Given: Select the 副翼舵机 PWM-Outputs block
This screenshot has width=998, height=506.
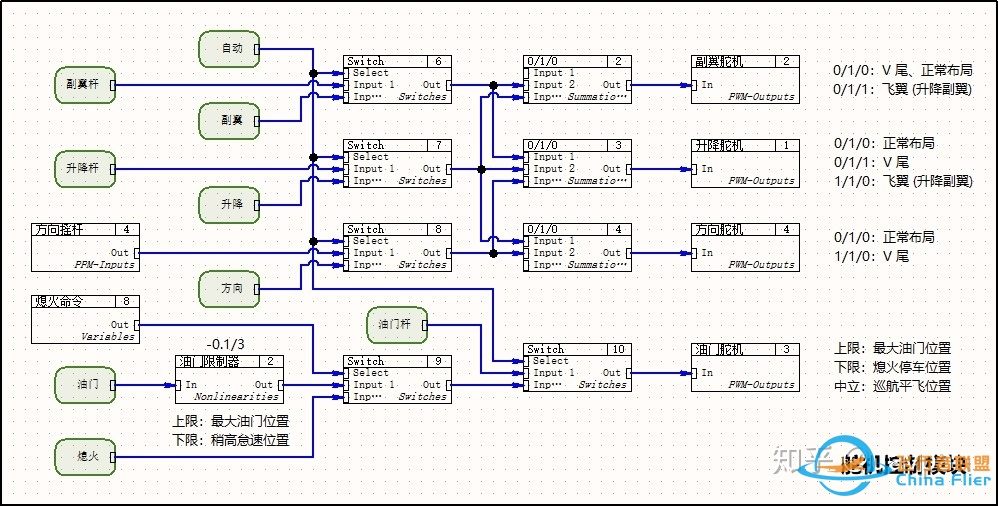Looking at the screenshot, I should click(745, 79).
